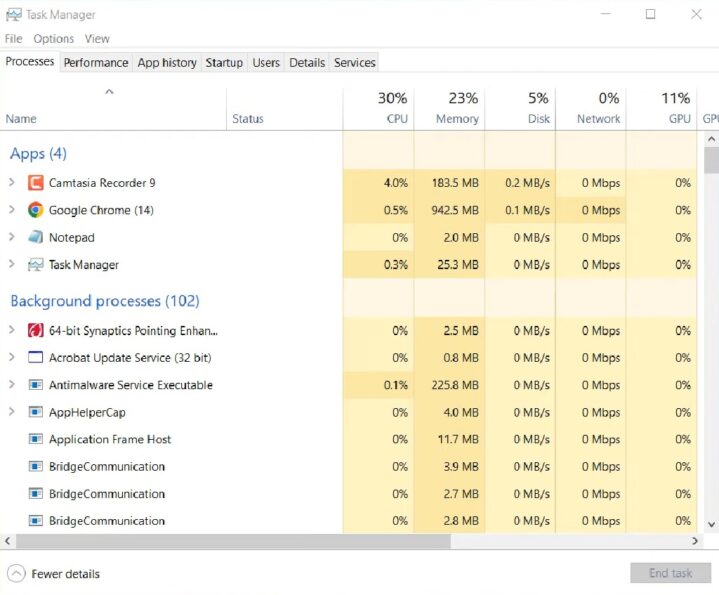Click the End task button
Image resolution: width=719 pixels, height=595 pixels.
(670, 573)
